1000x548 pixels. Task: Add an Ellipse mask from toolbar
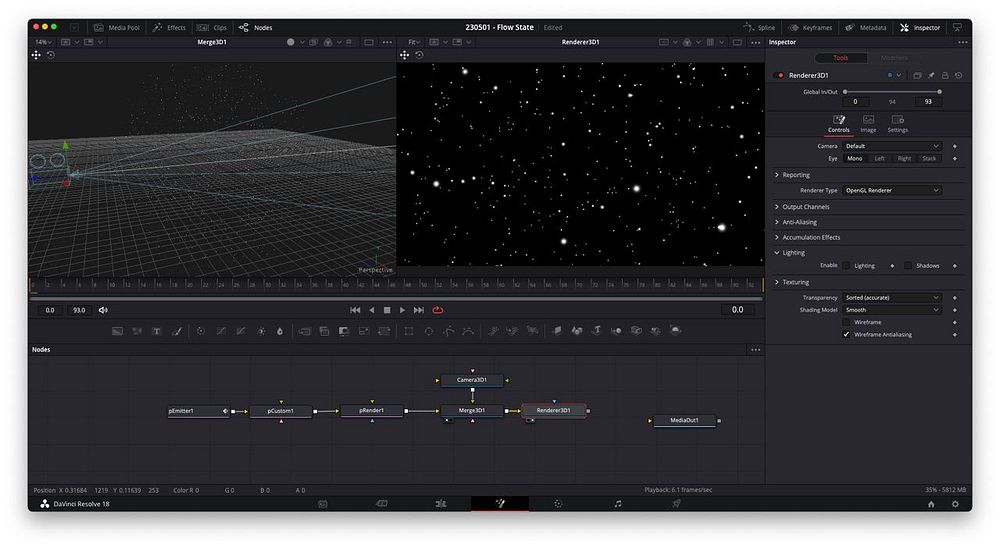(429, 331)
